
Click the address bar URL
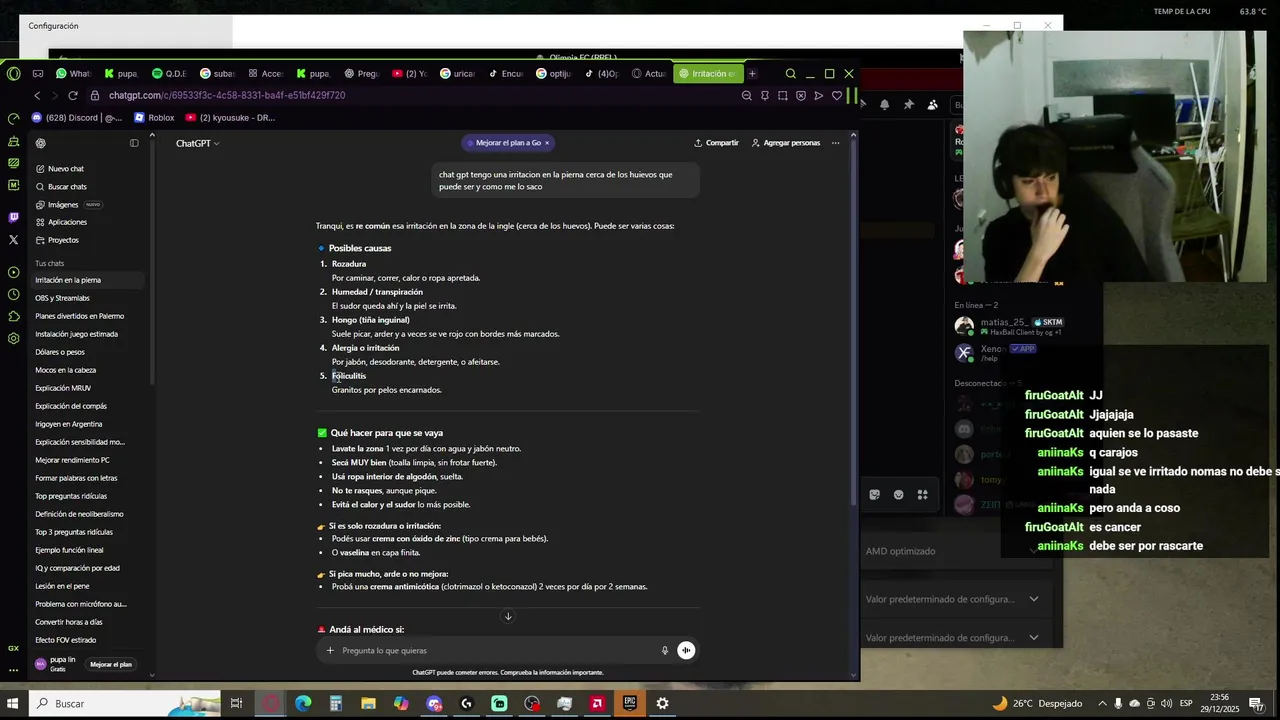(227, 95)
